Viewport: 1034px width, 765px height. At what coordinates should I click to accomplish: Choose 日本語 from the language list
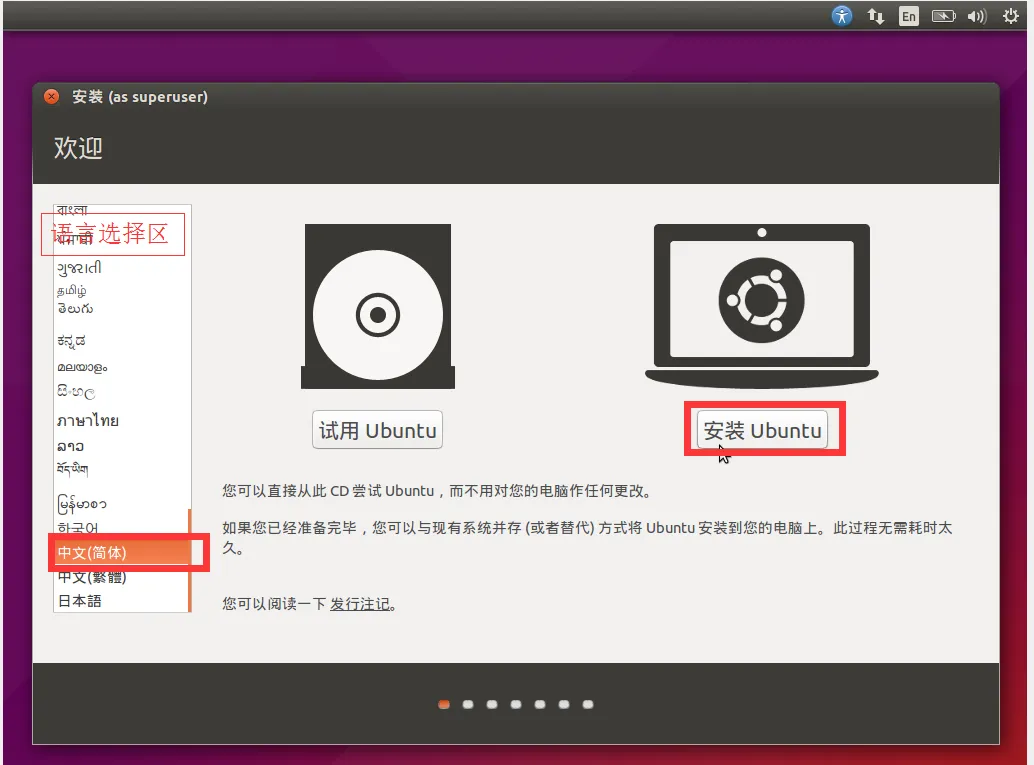click(x=80, y=601)
